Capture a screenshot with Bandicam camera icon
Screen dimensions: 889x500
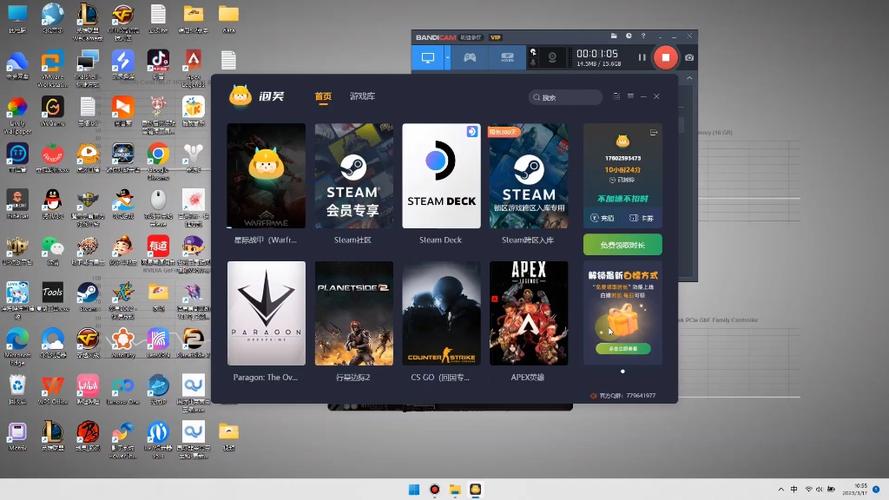point(689,57)
